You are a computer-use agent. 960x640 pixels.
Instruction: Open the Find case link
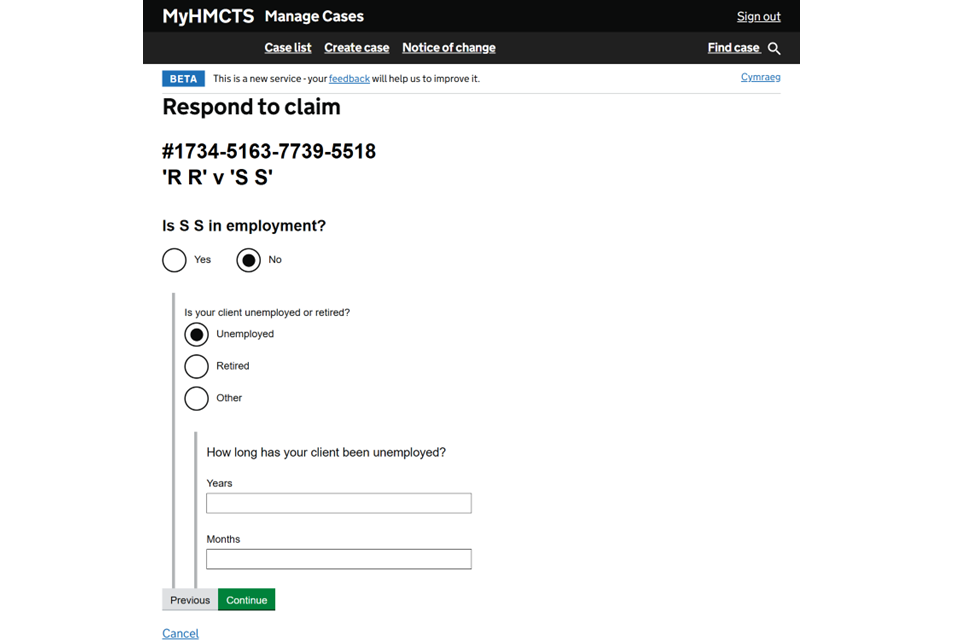[x=734, y=48]
